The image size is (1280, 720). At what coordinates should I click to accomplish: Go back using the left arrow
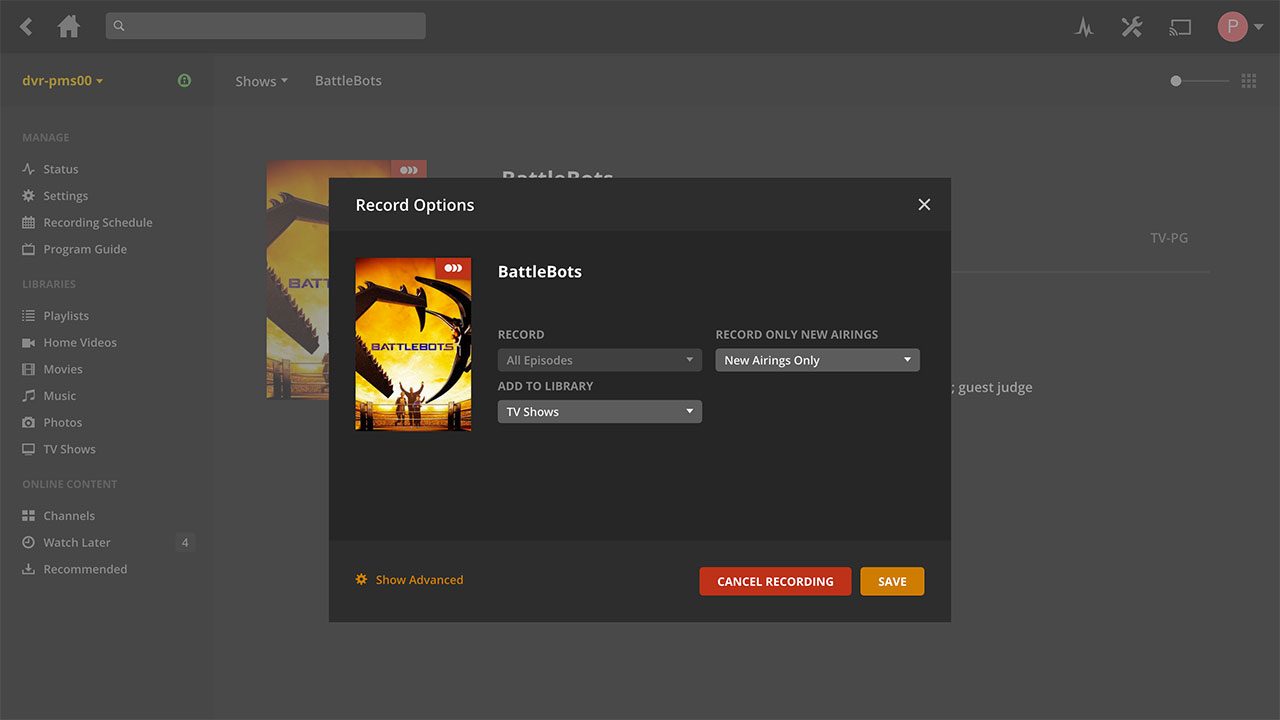tap(26, 27)
